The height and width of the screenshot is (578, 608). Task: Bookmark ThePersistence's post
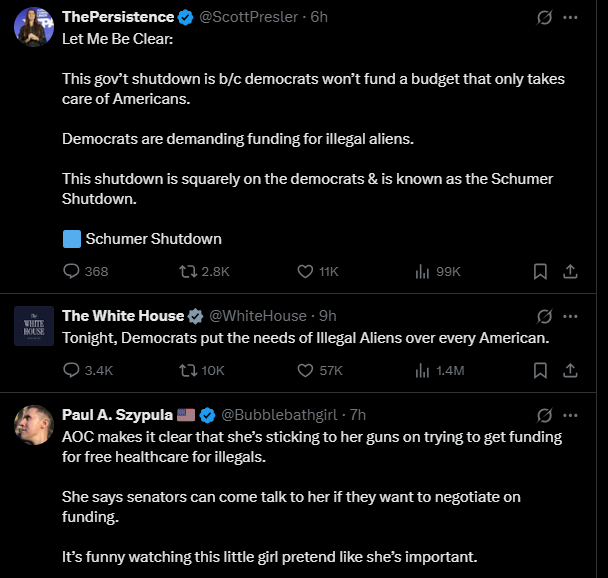point(540,271)
